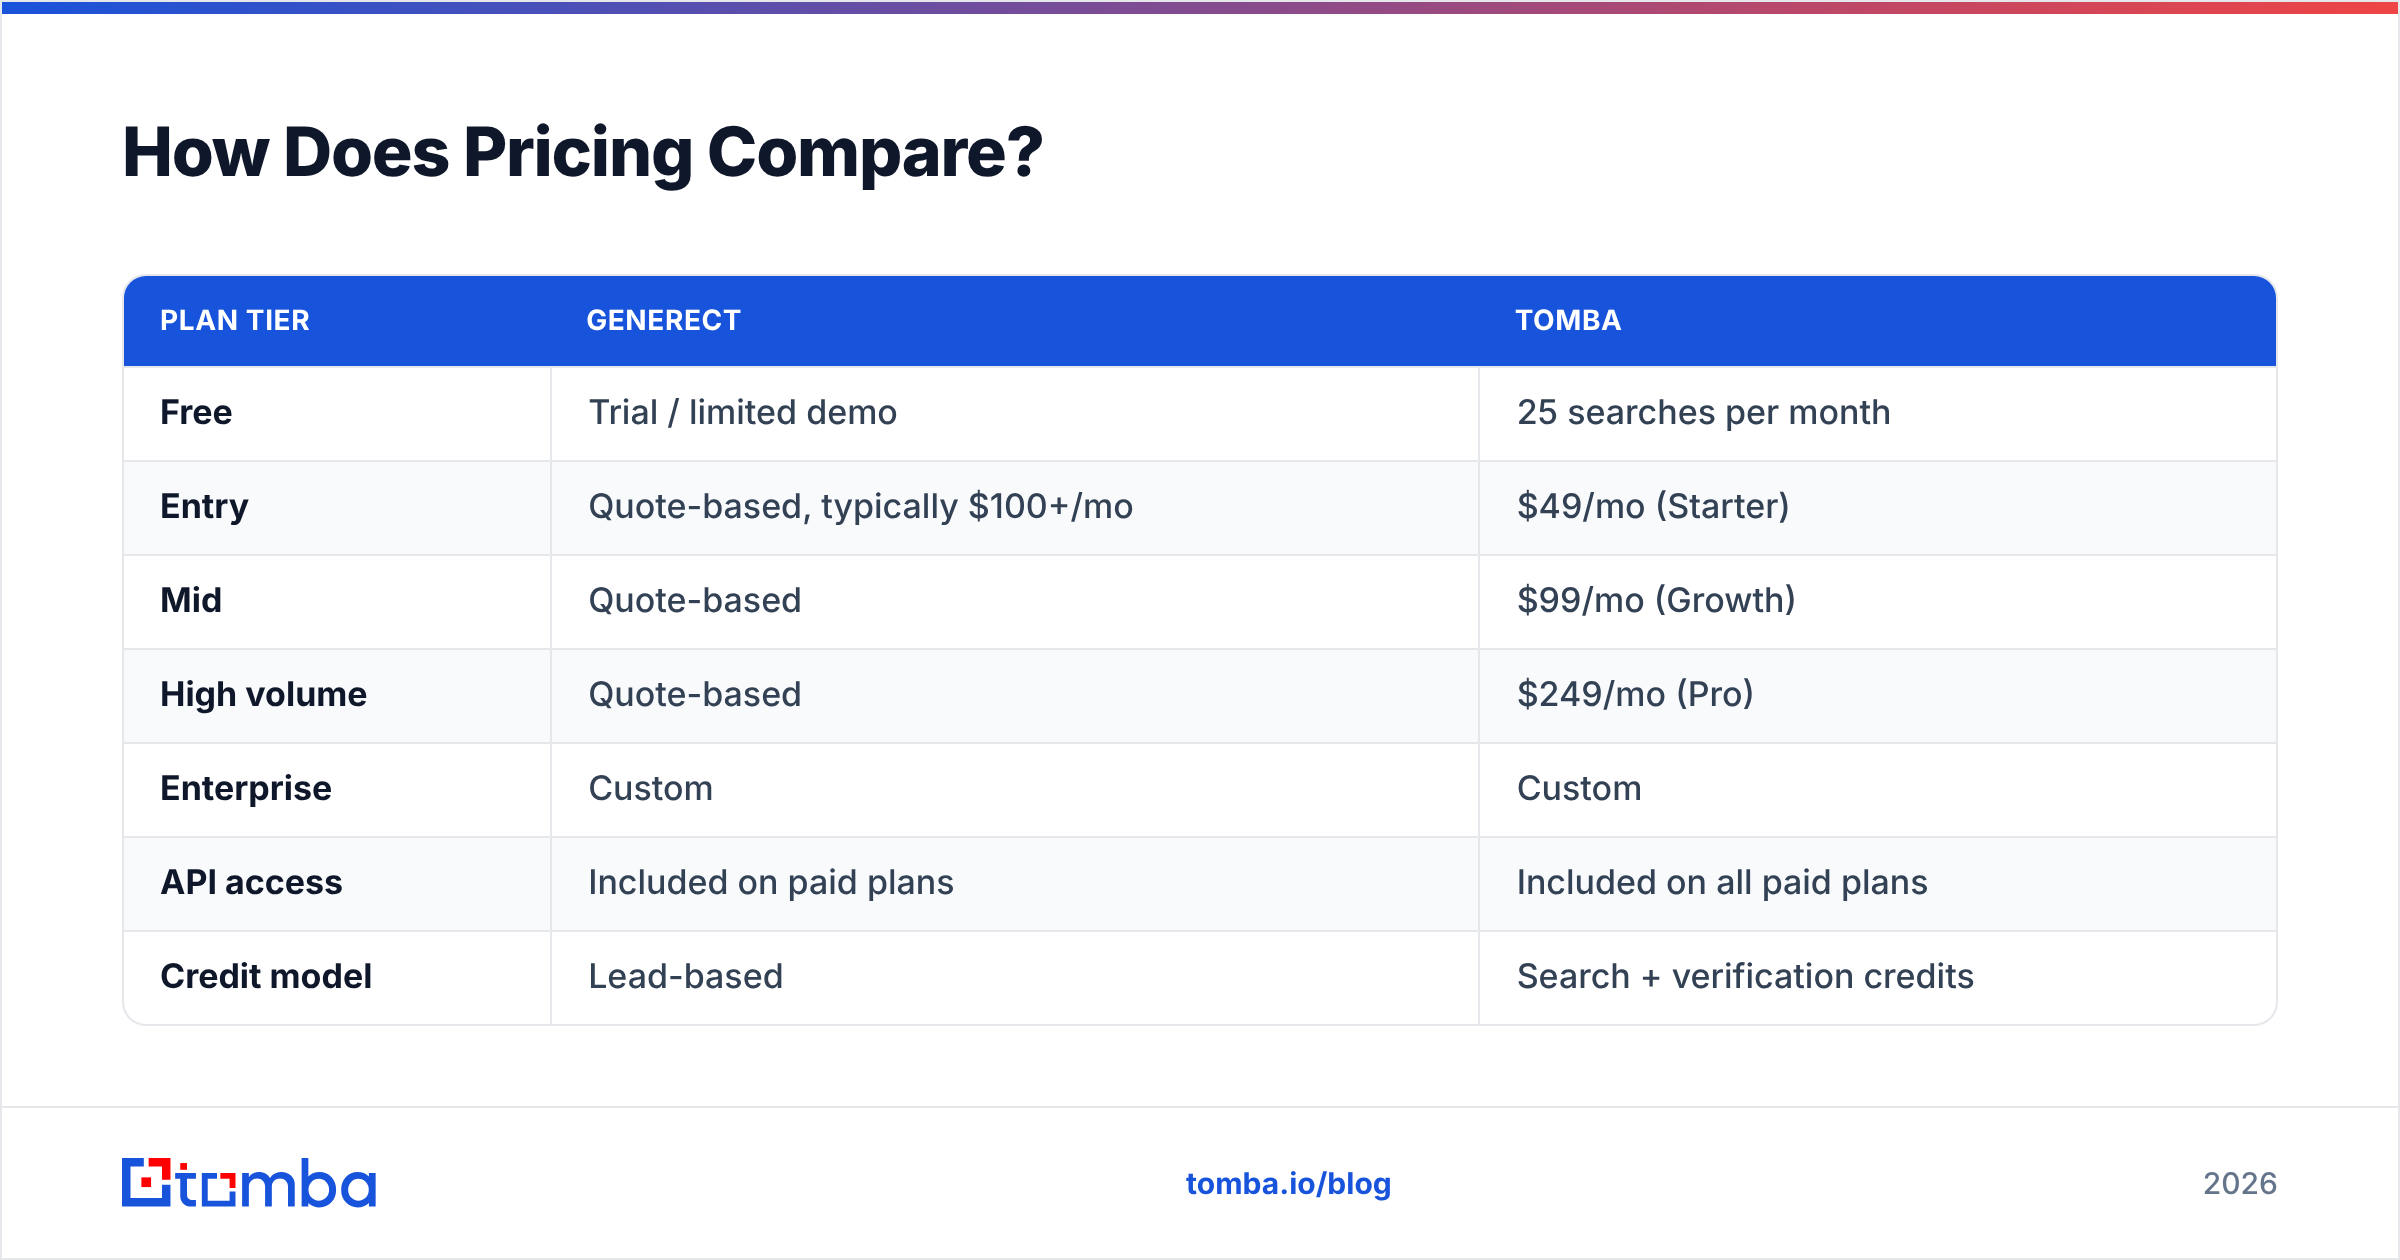Click the 2026 year text in the footer
This screenshot has height=1260, width=2400.
tap(2240, 1184)
